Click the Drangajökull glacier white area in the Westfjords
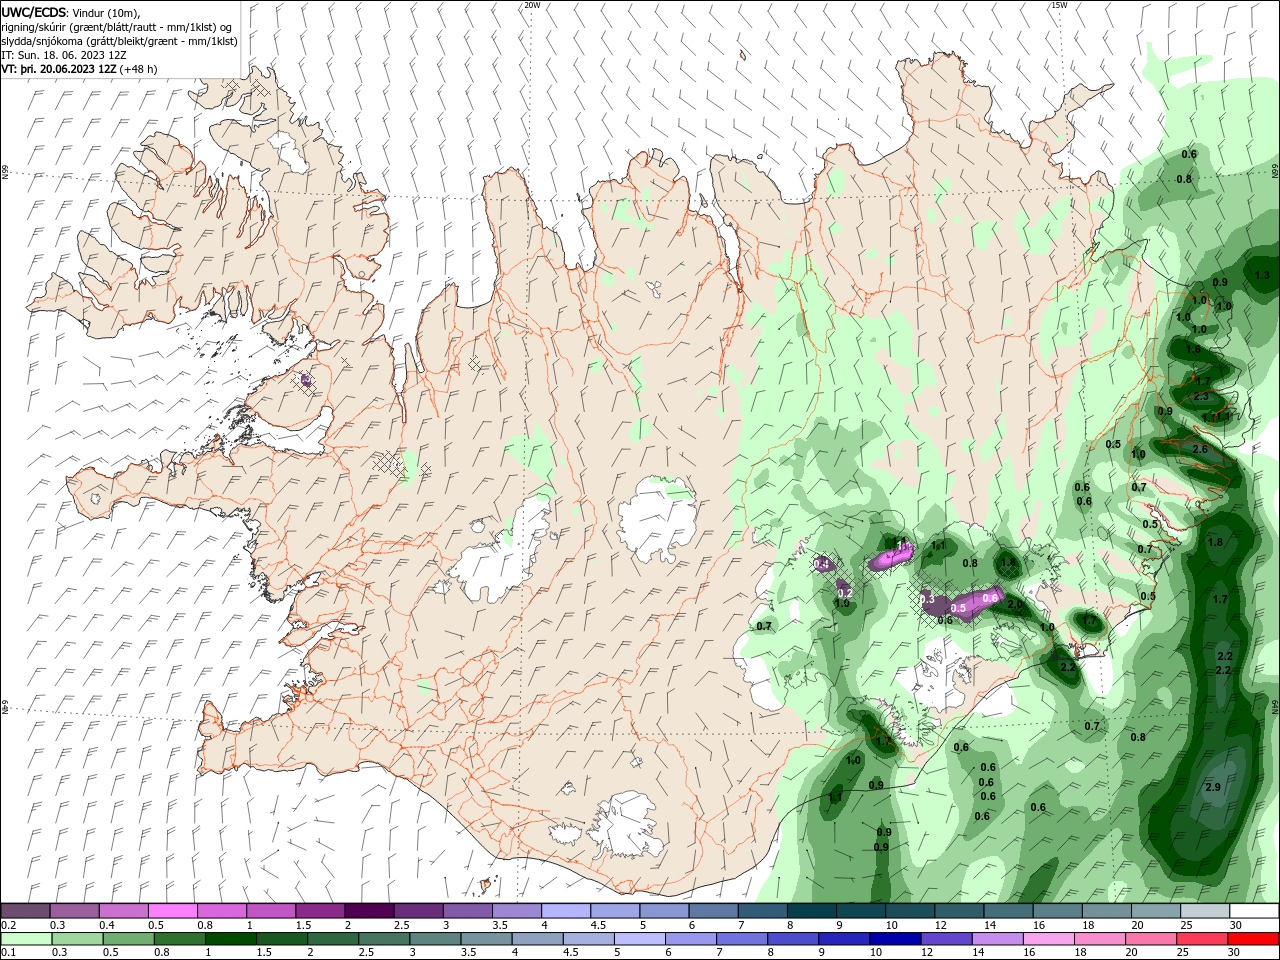Image resolution: width=1280 pixels, height=960 pixels. click(x=290, y=153)
